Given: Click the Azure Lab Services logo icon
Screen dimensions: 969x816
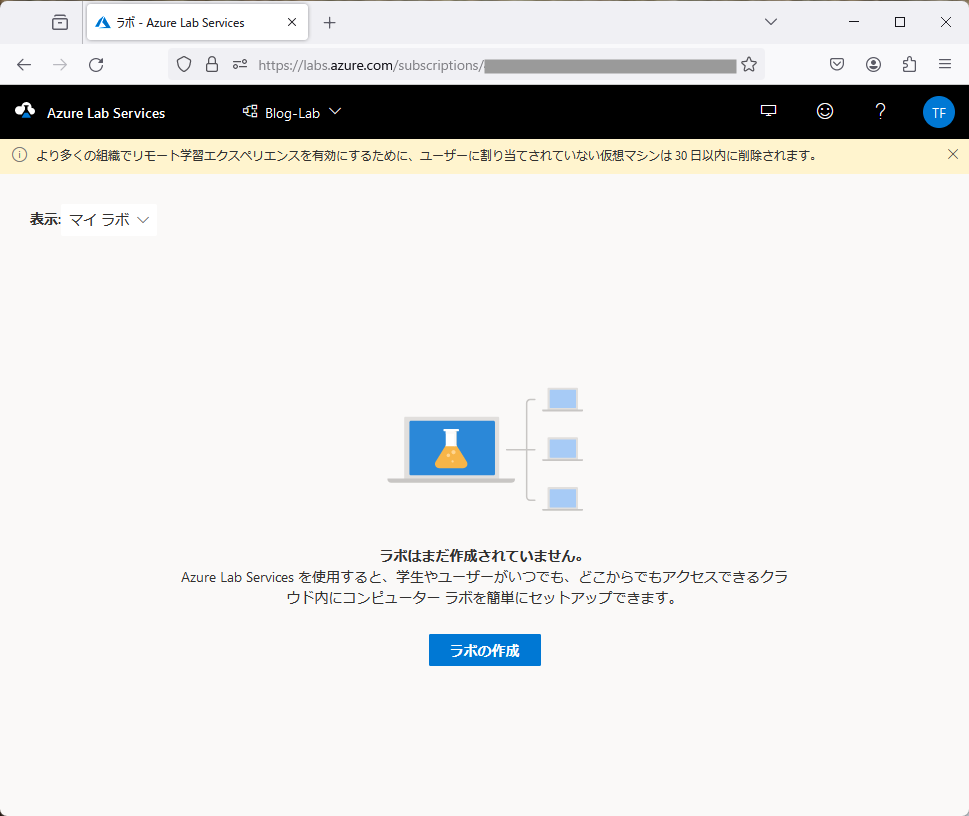Looking at the screenshot, I should pyautogui.click(x=25, y=111).
